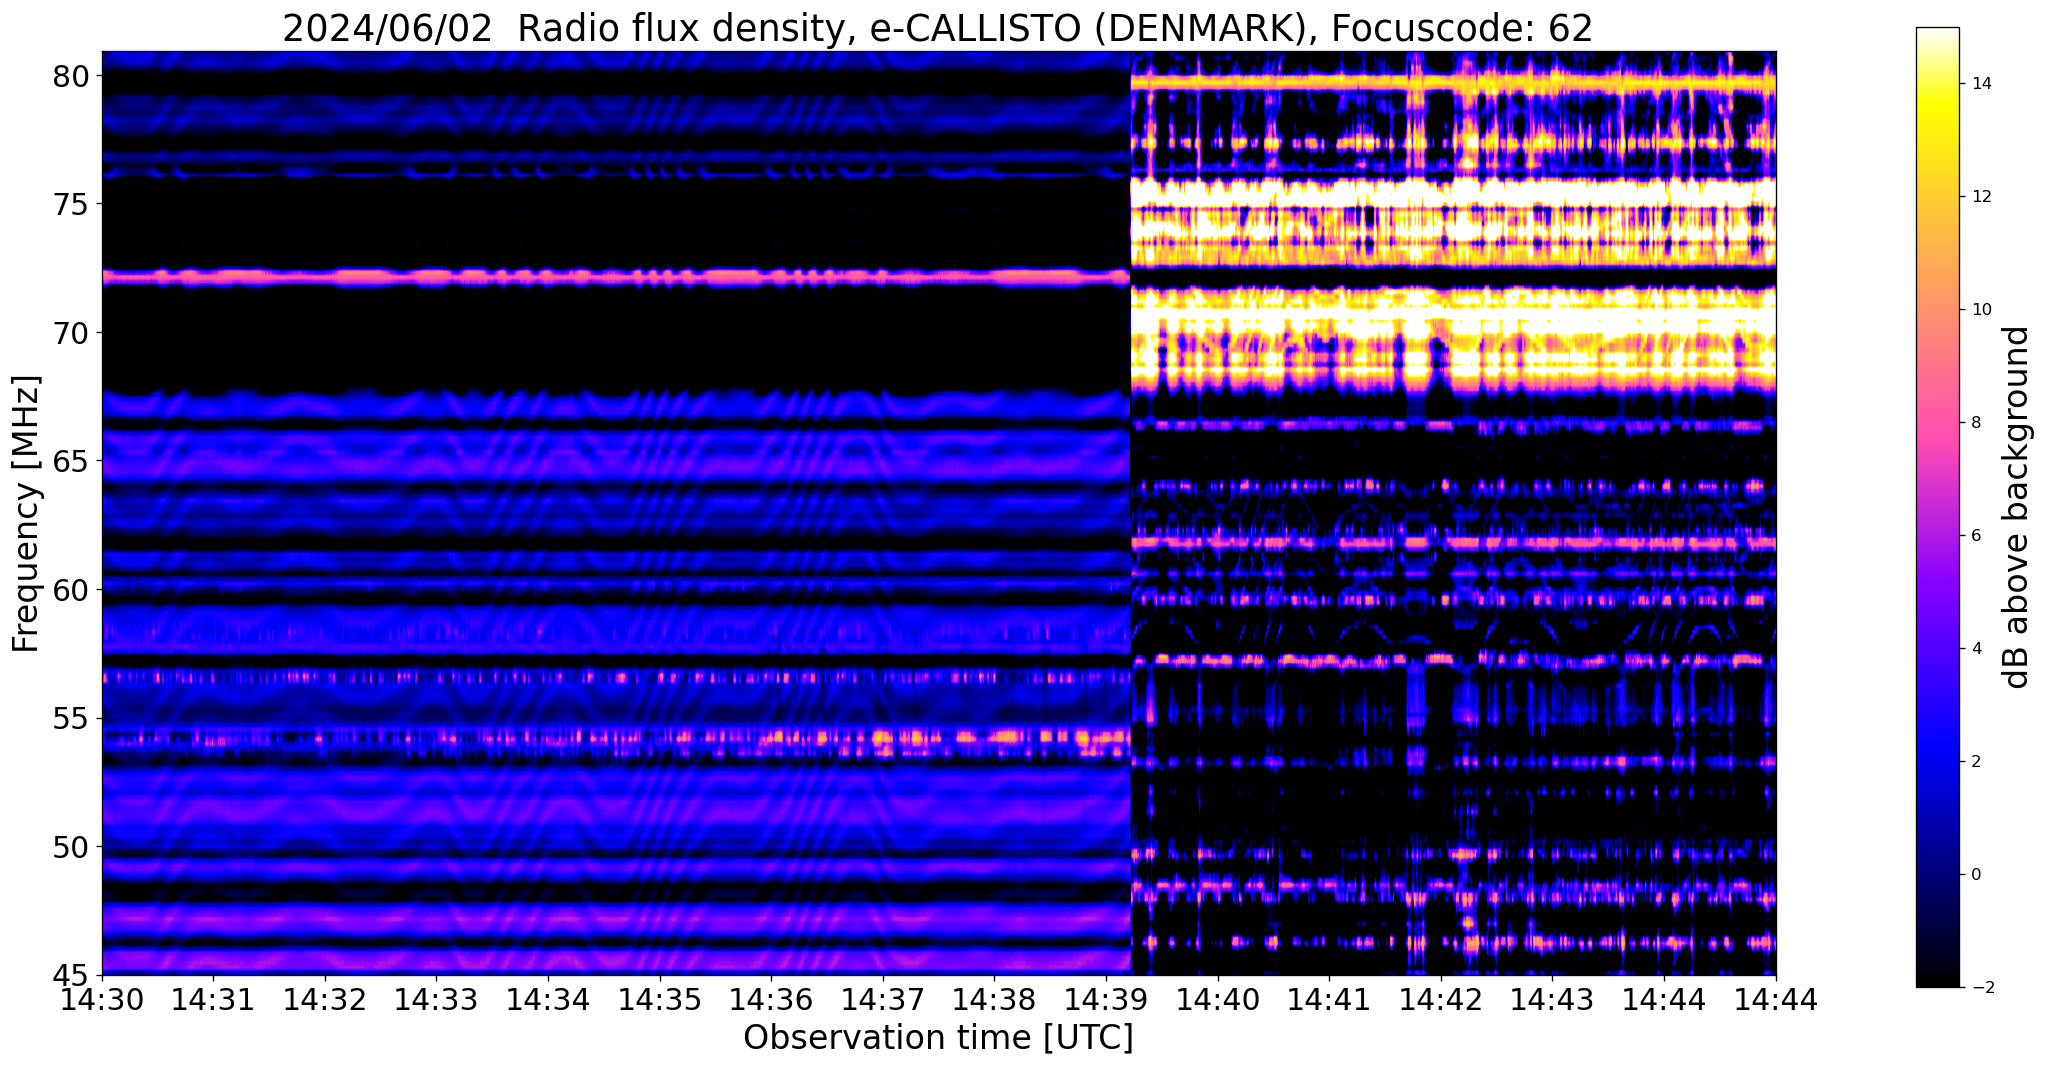
Task: Click the 60 MHz frequency tick label
Action: coord(71,590)
